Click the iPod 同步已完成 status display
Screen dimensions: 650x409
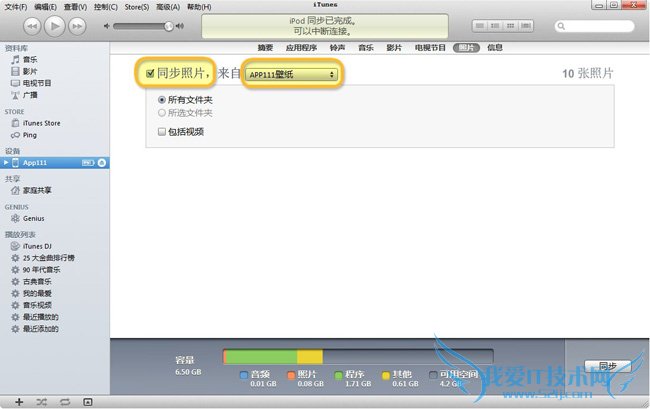point(325,26)
